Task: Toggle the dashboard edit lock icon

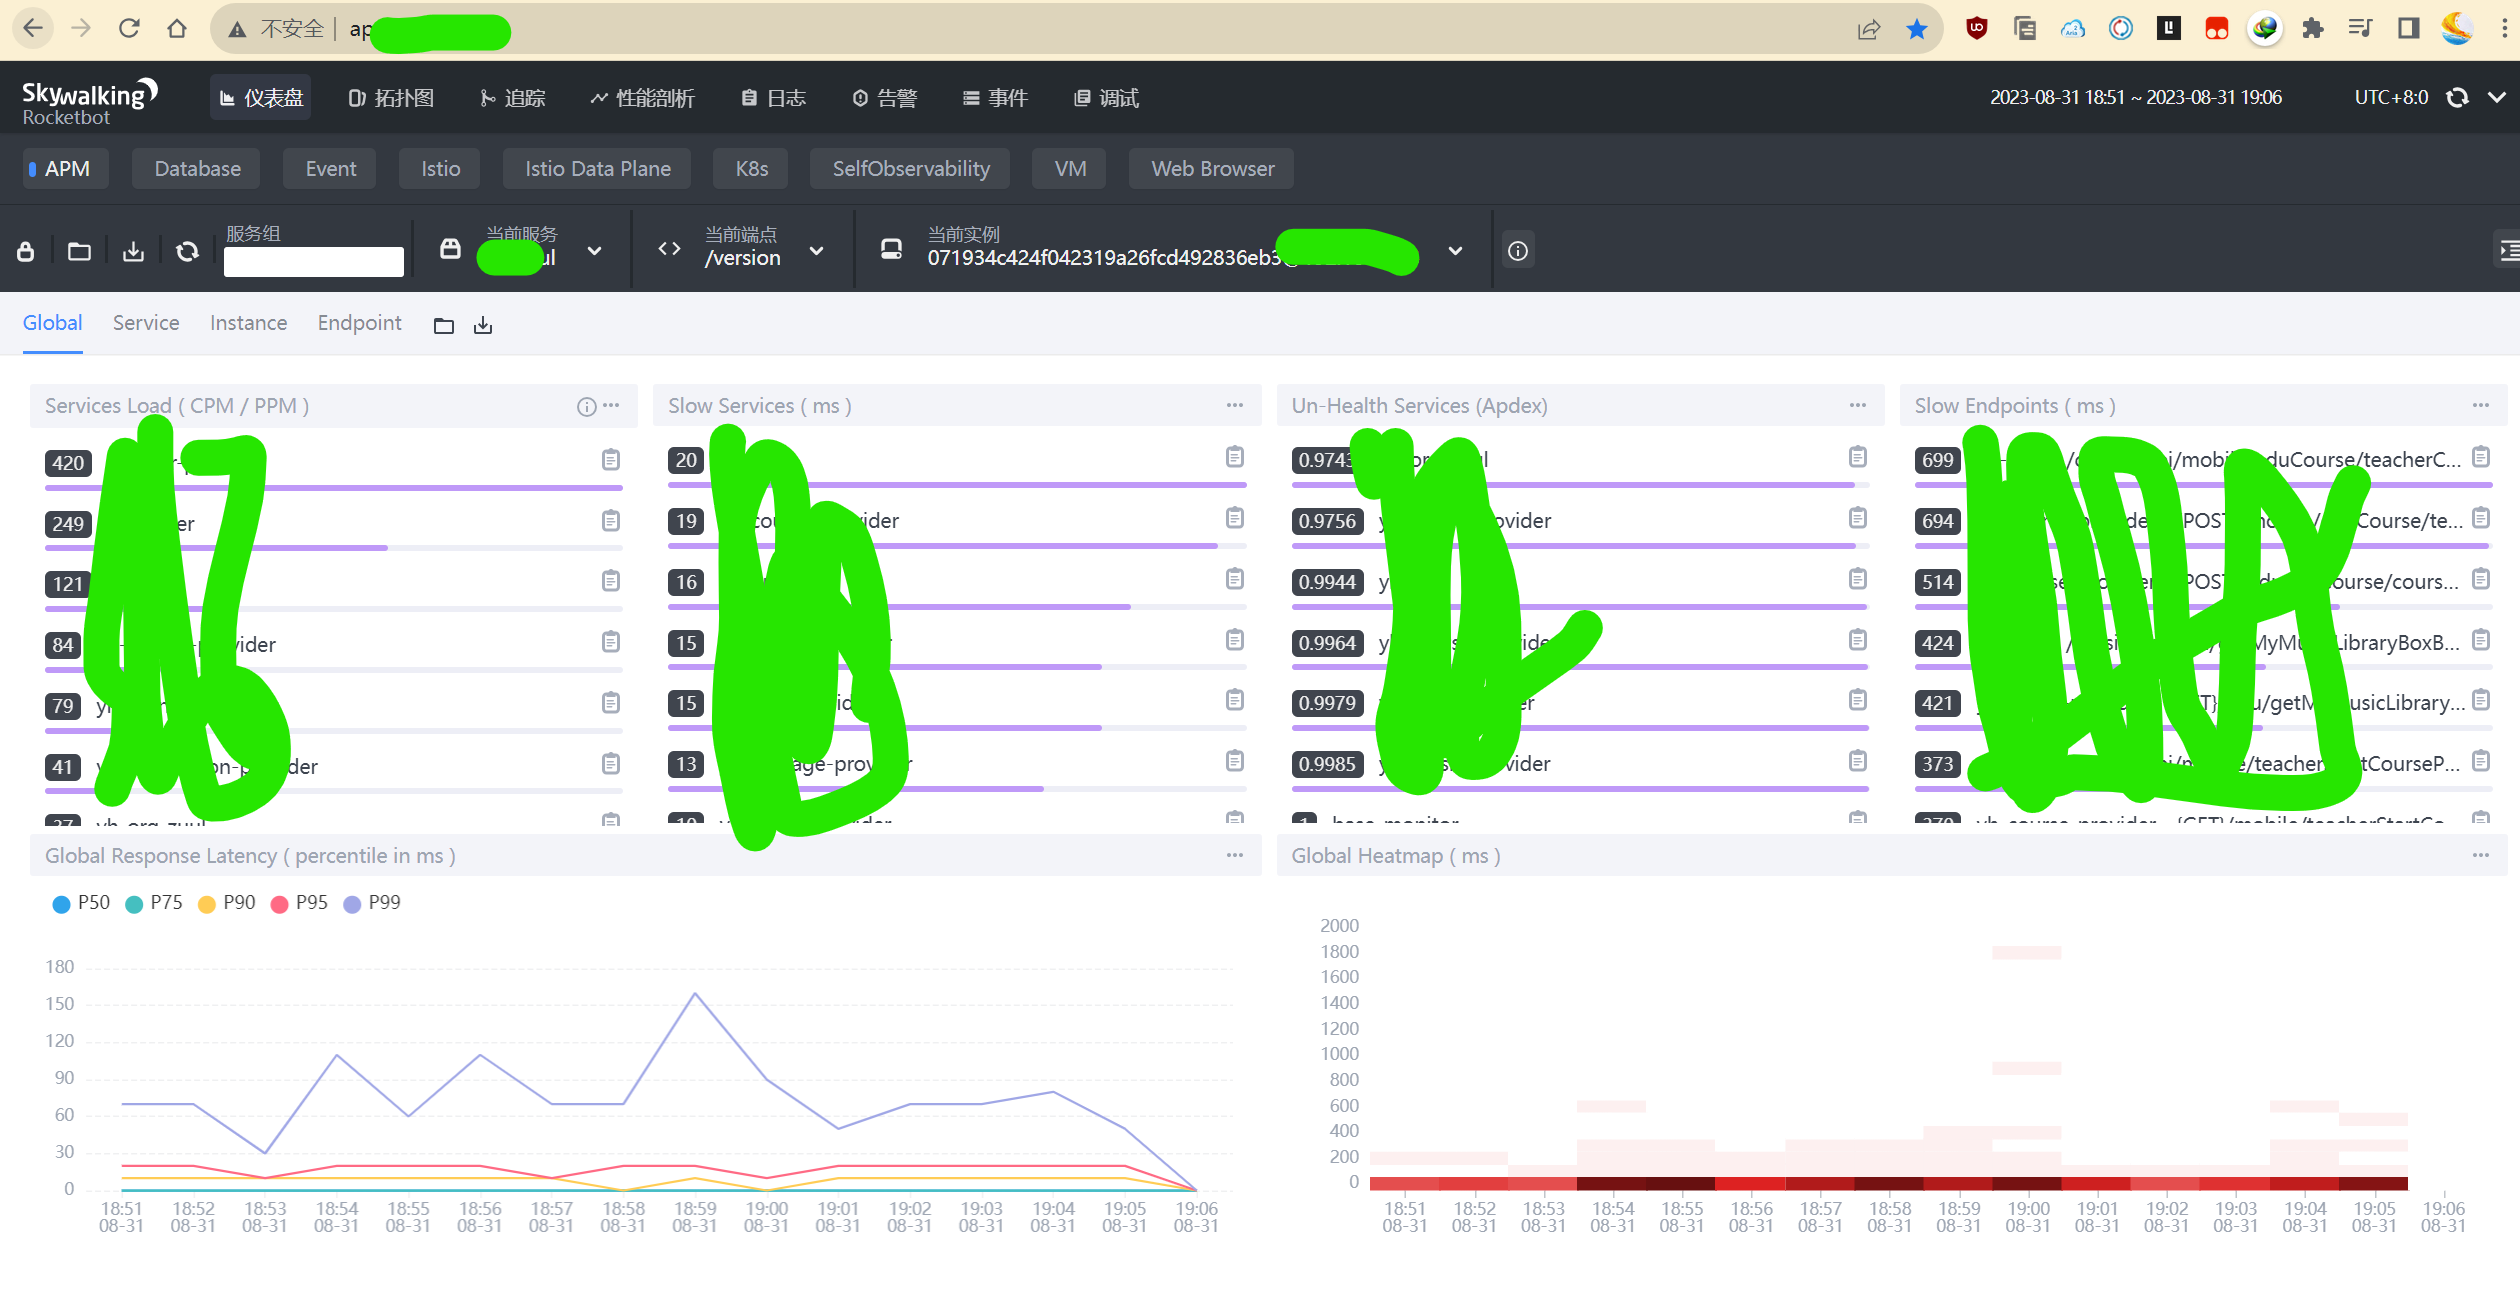Action: 26,251
